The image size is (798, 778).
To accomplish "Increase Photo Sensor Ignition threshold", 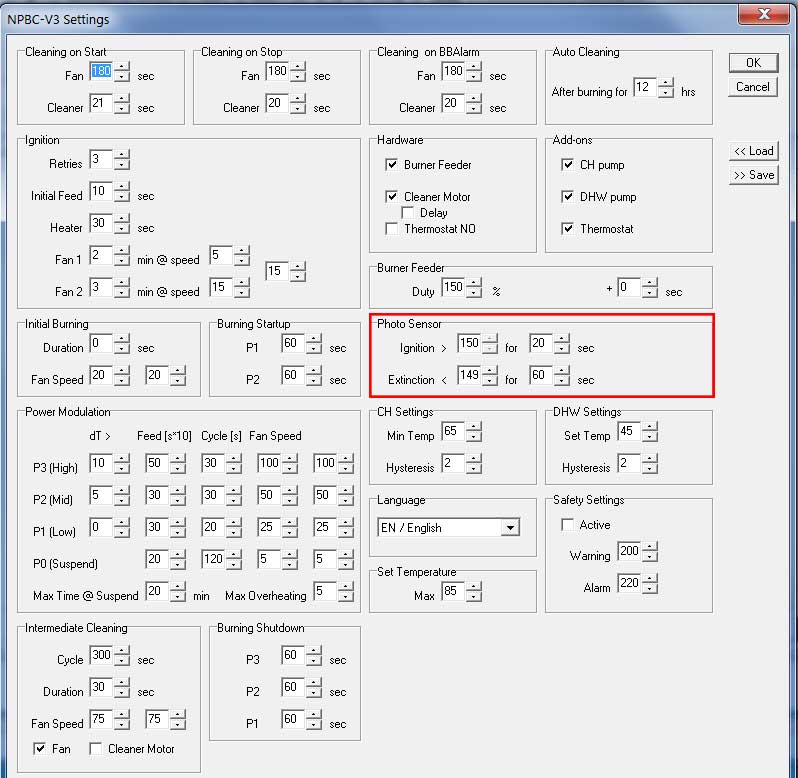I will click(490, 339).
